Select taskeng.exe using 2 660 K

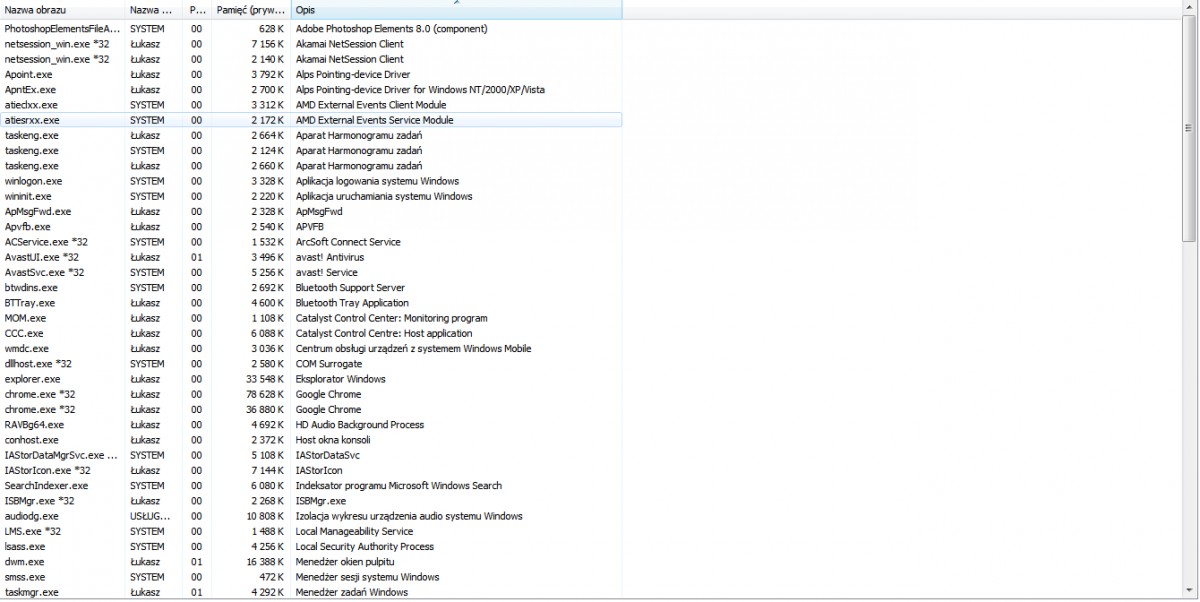311,166
